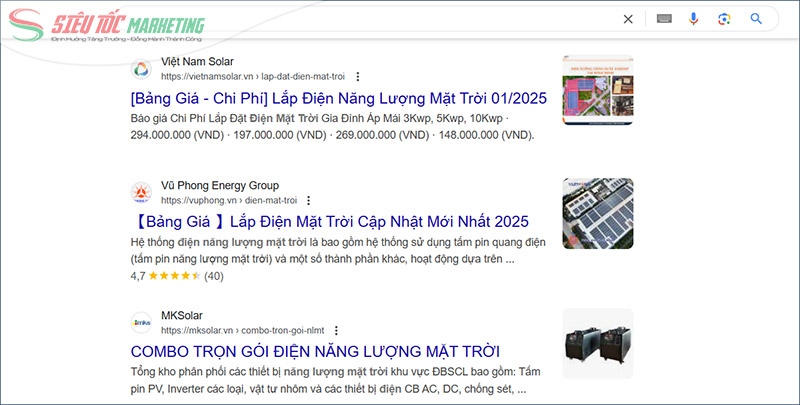
Task: Open more options for vuphong.vn result
Action: pyautogui.click(x=308, y=200)
